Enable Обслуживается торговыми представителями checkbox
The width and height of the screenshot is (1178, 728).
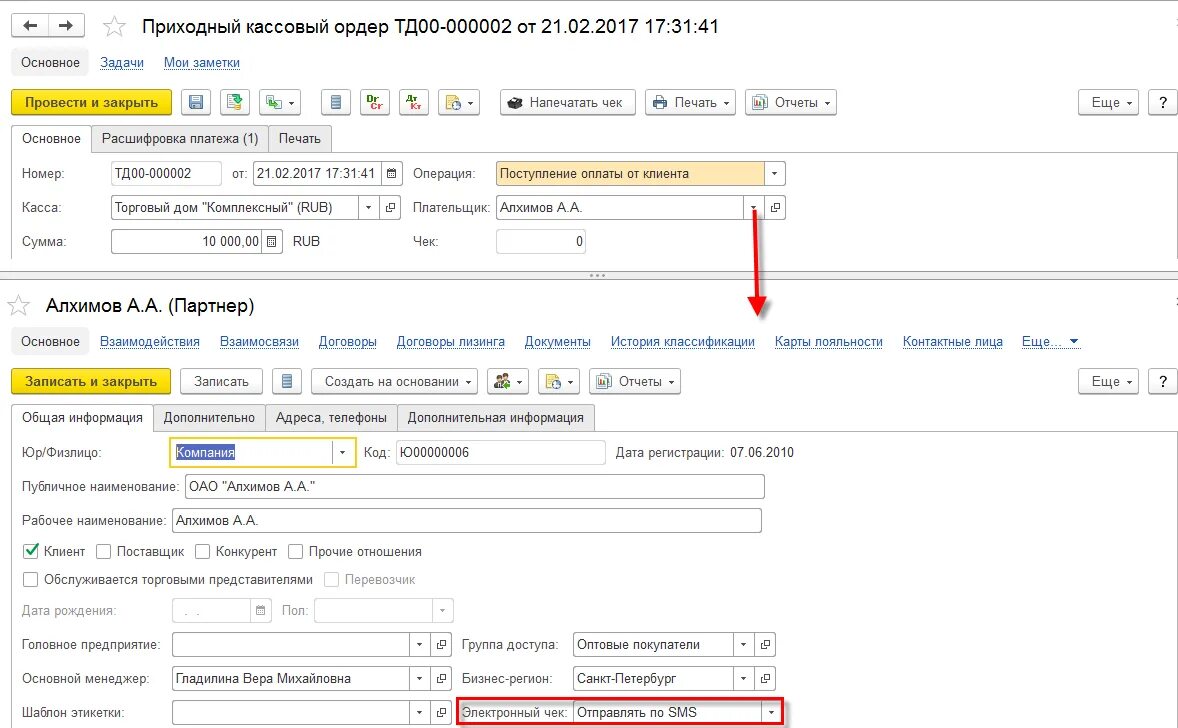pos(30,579)
